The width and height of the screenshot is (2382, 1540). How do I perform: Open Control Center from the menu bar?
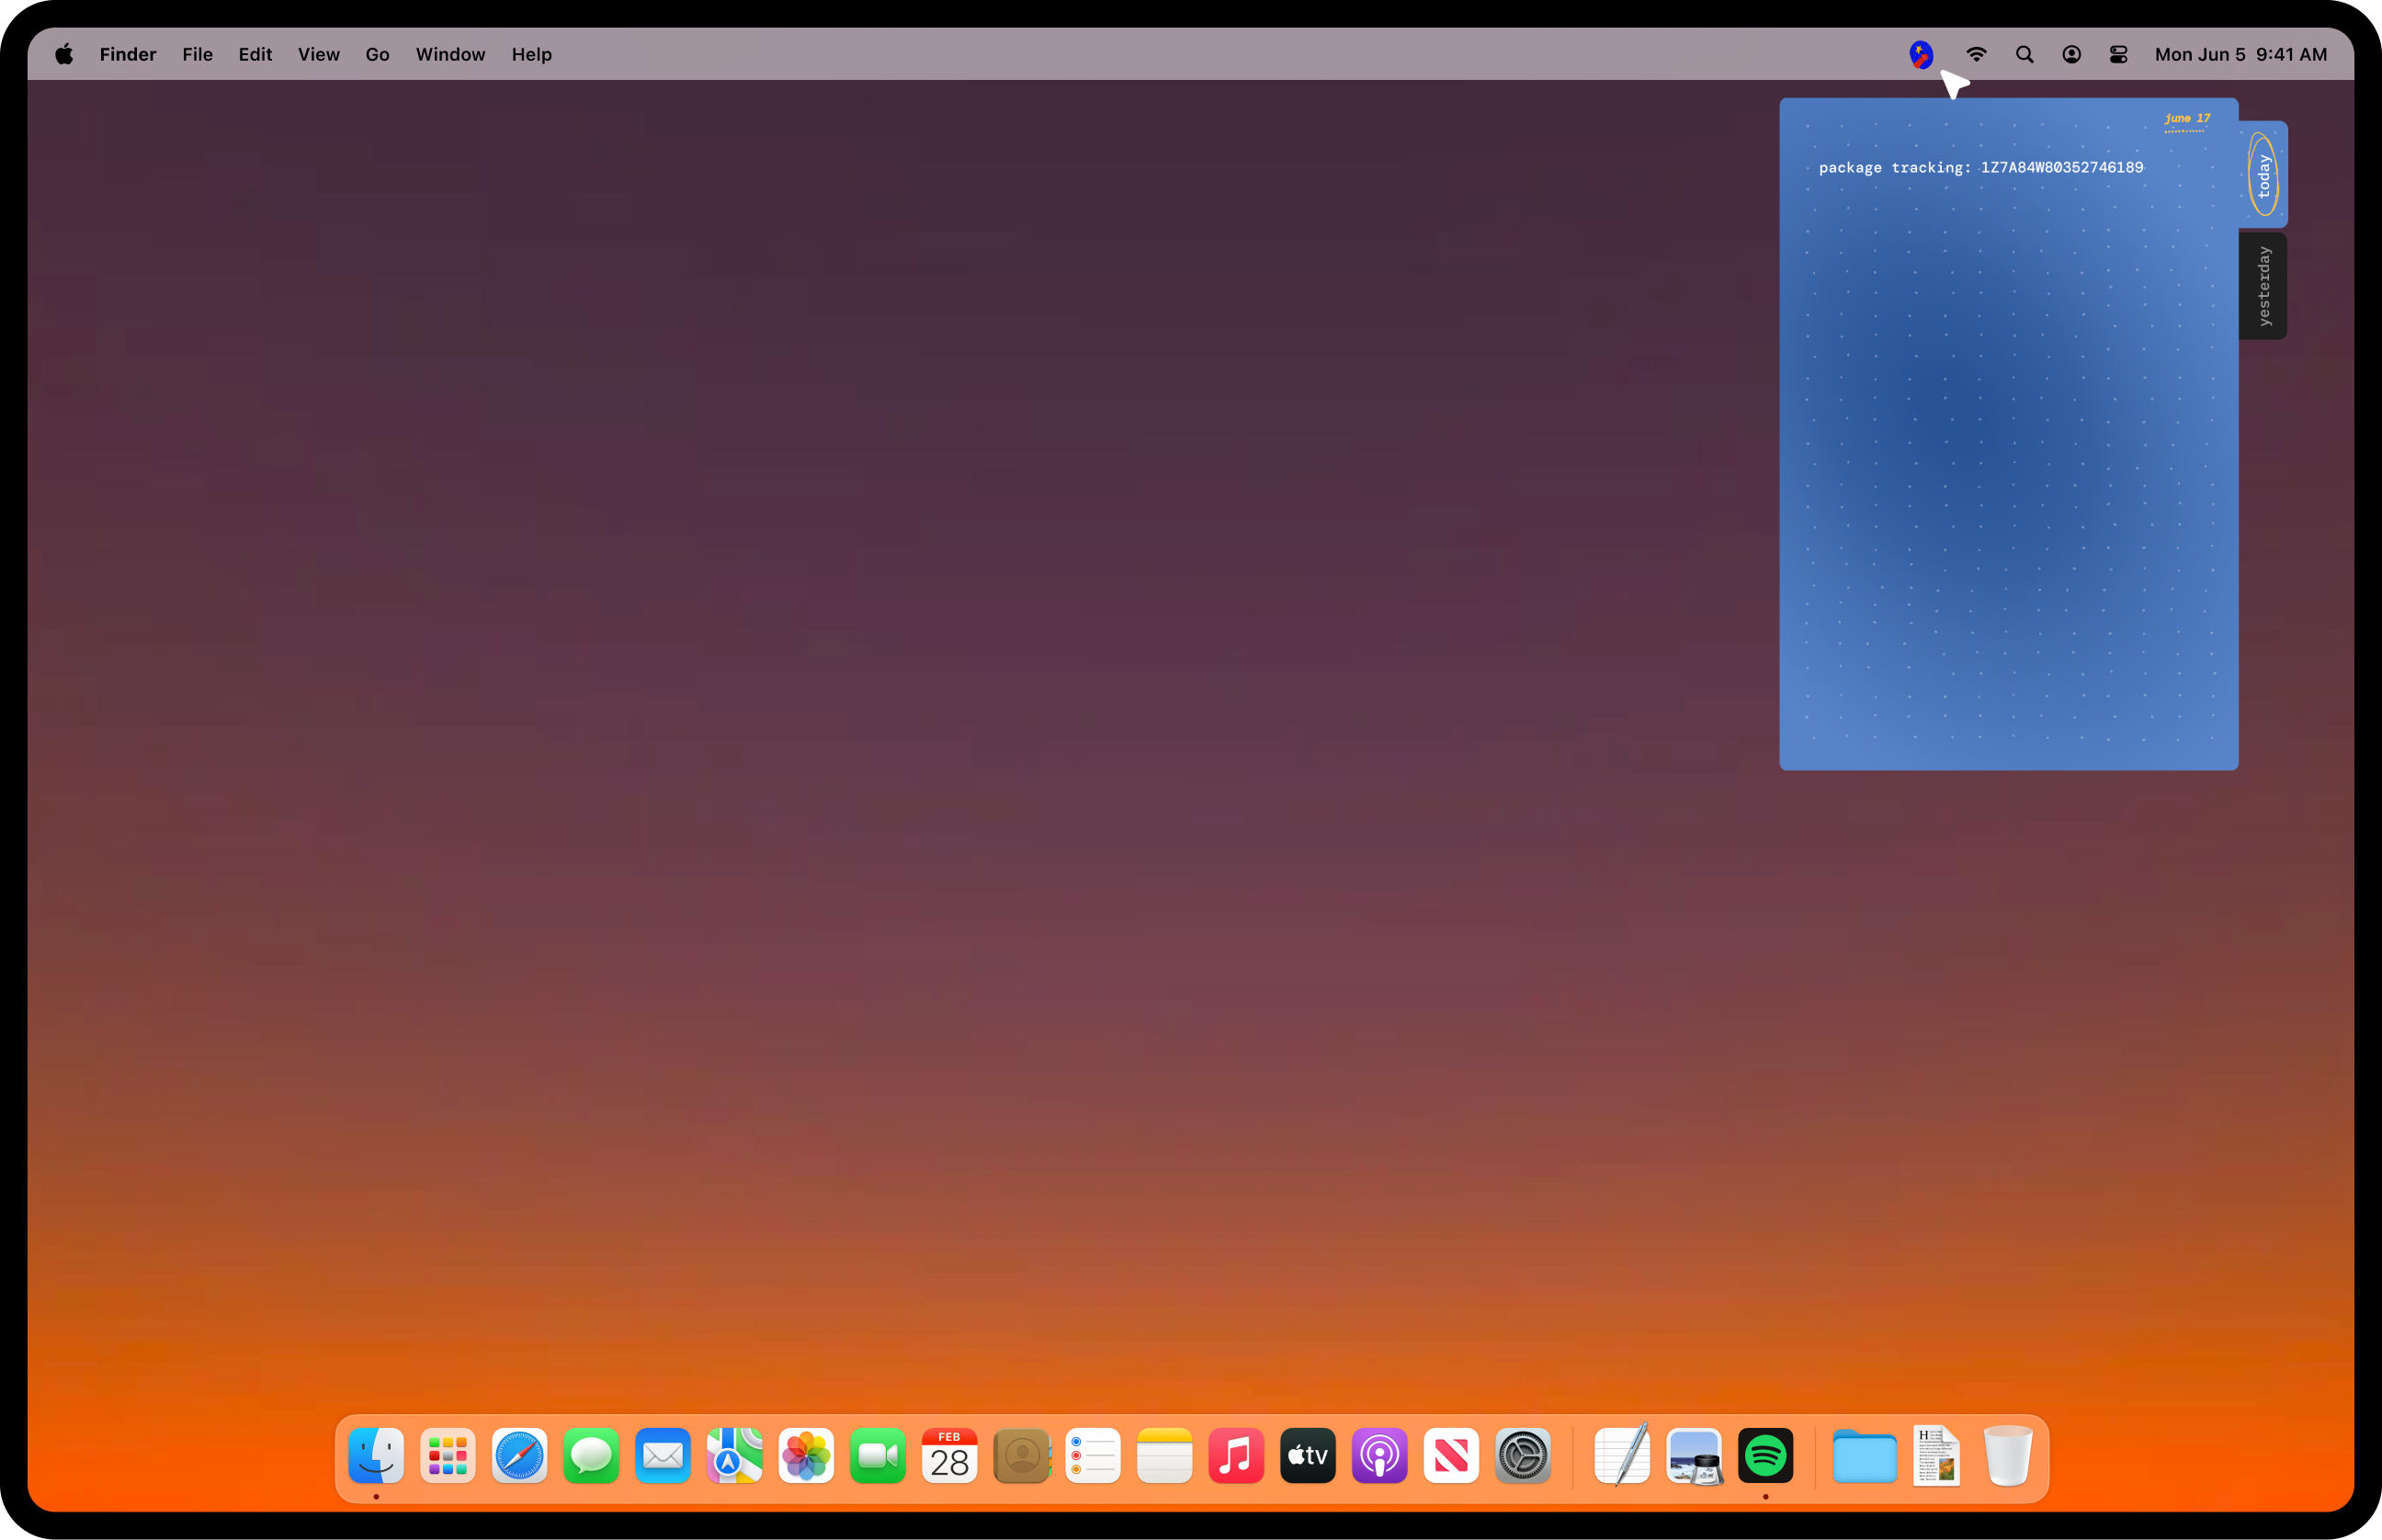pos(2118,54)
